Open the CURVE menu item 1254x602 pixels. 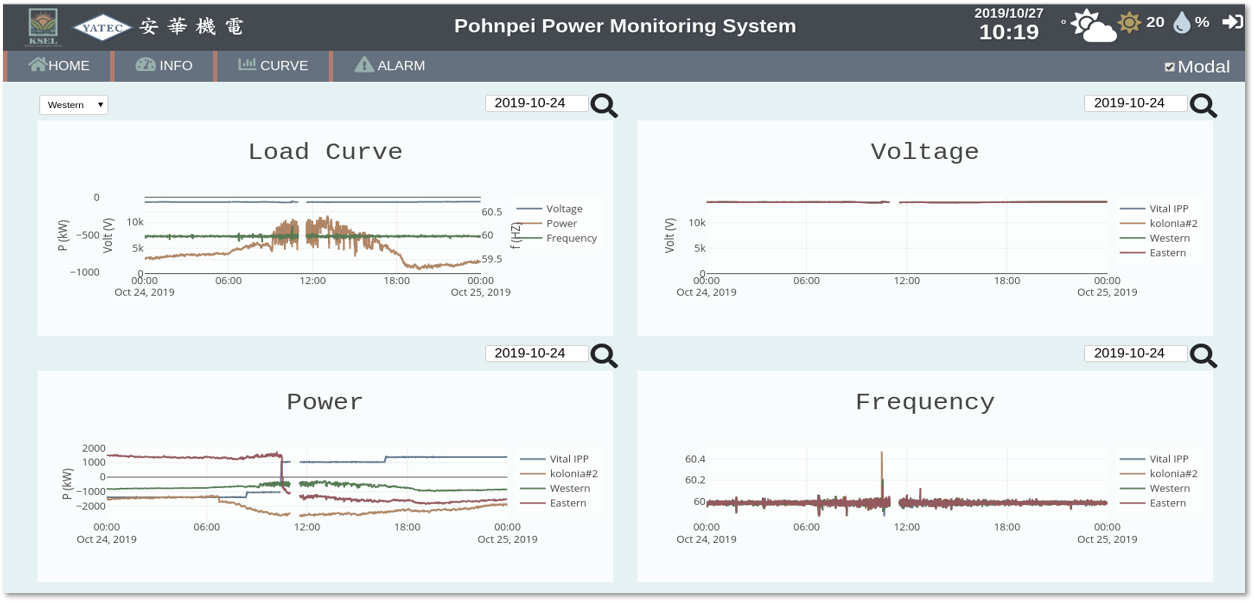pyautogui.click(x=273, y=66)
